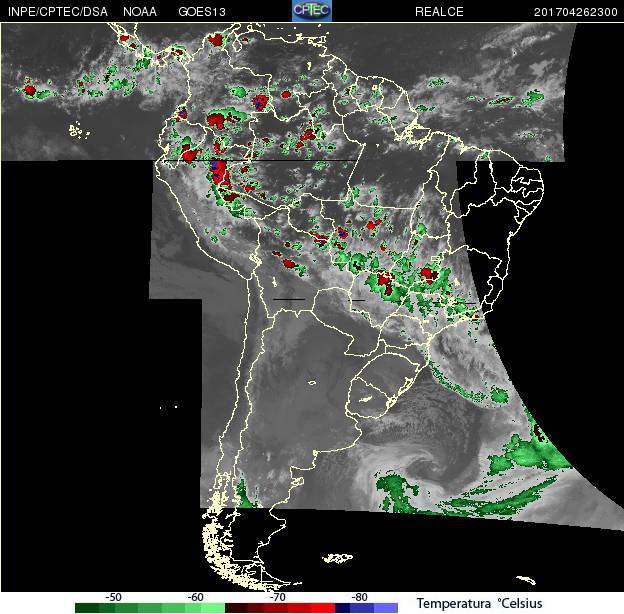Pick the bright red segment of the color bar

tap(323, 608)
